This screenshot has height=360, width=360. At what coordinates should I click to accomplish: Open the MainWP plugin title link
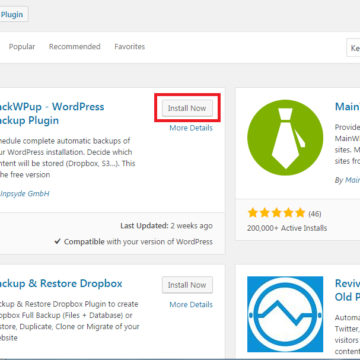(347, 107)
